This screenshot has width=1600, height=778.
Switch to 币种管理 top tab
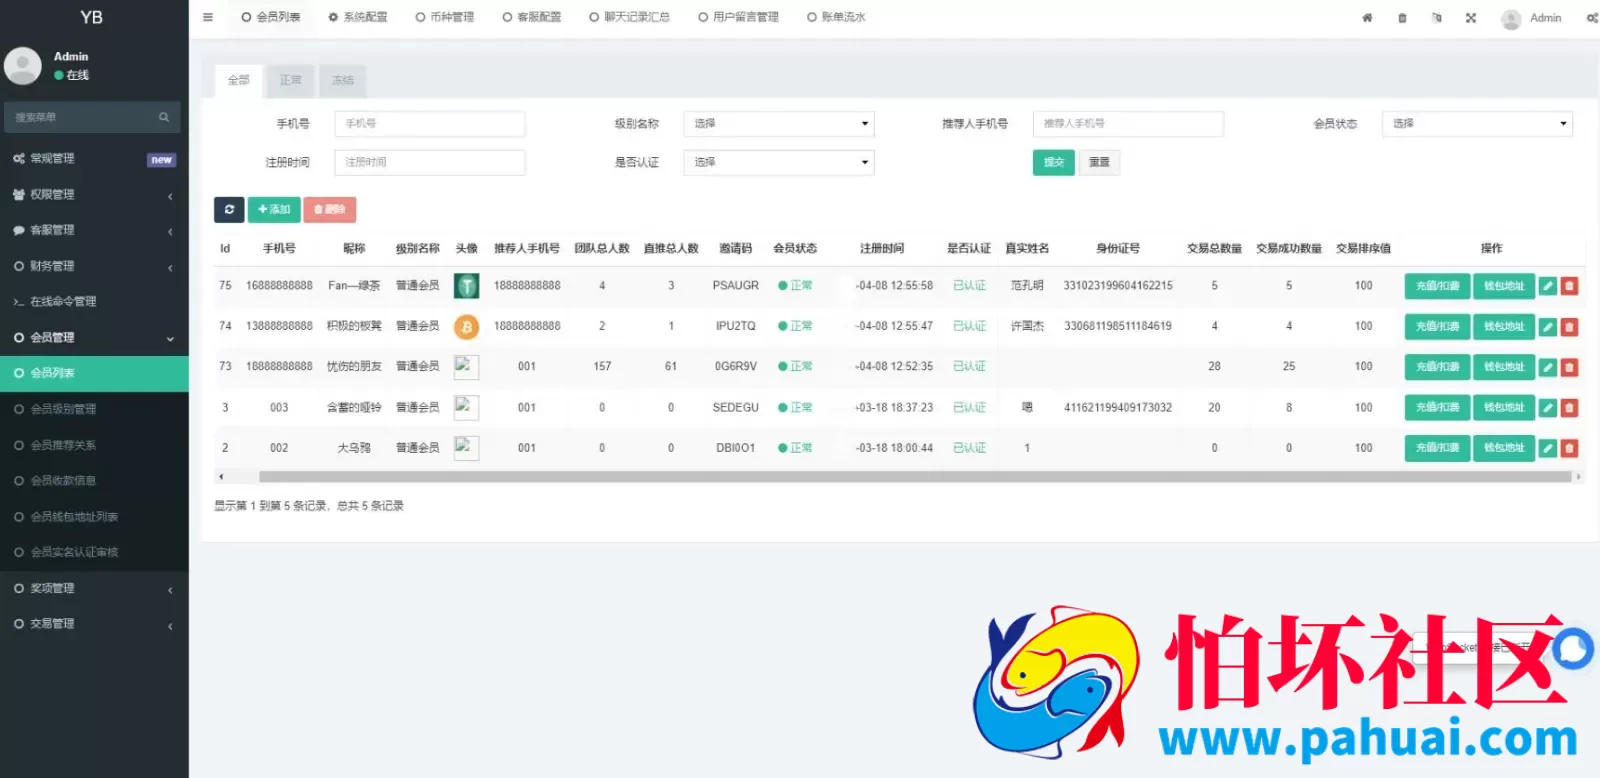point(445,17)
